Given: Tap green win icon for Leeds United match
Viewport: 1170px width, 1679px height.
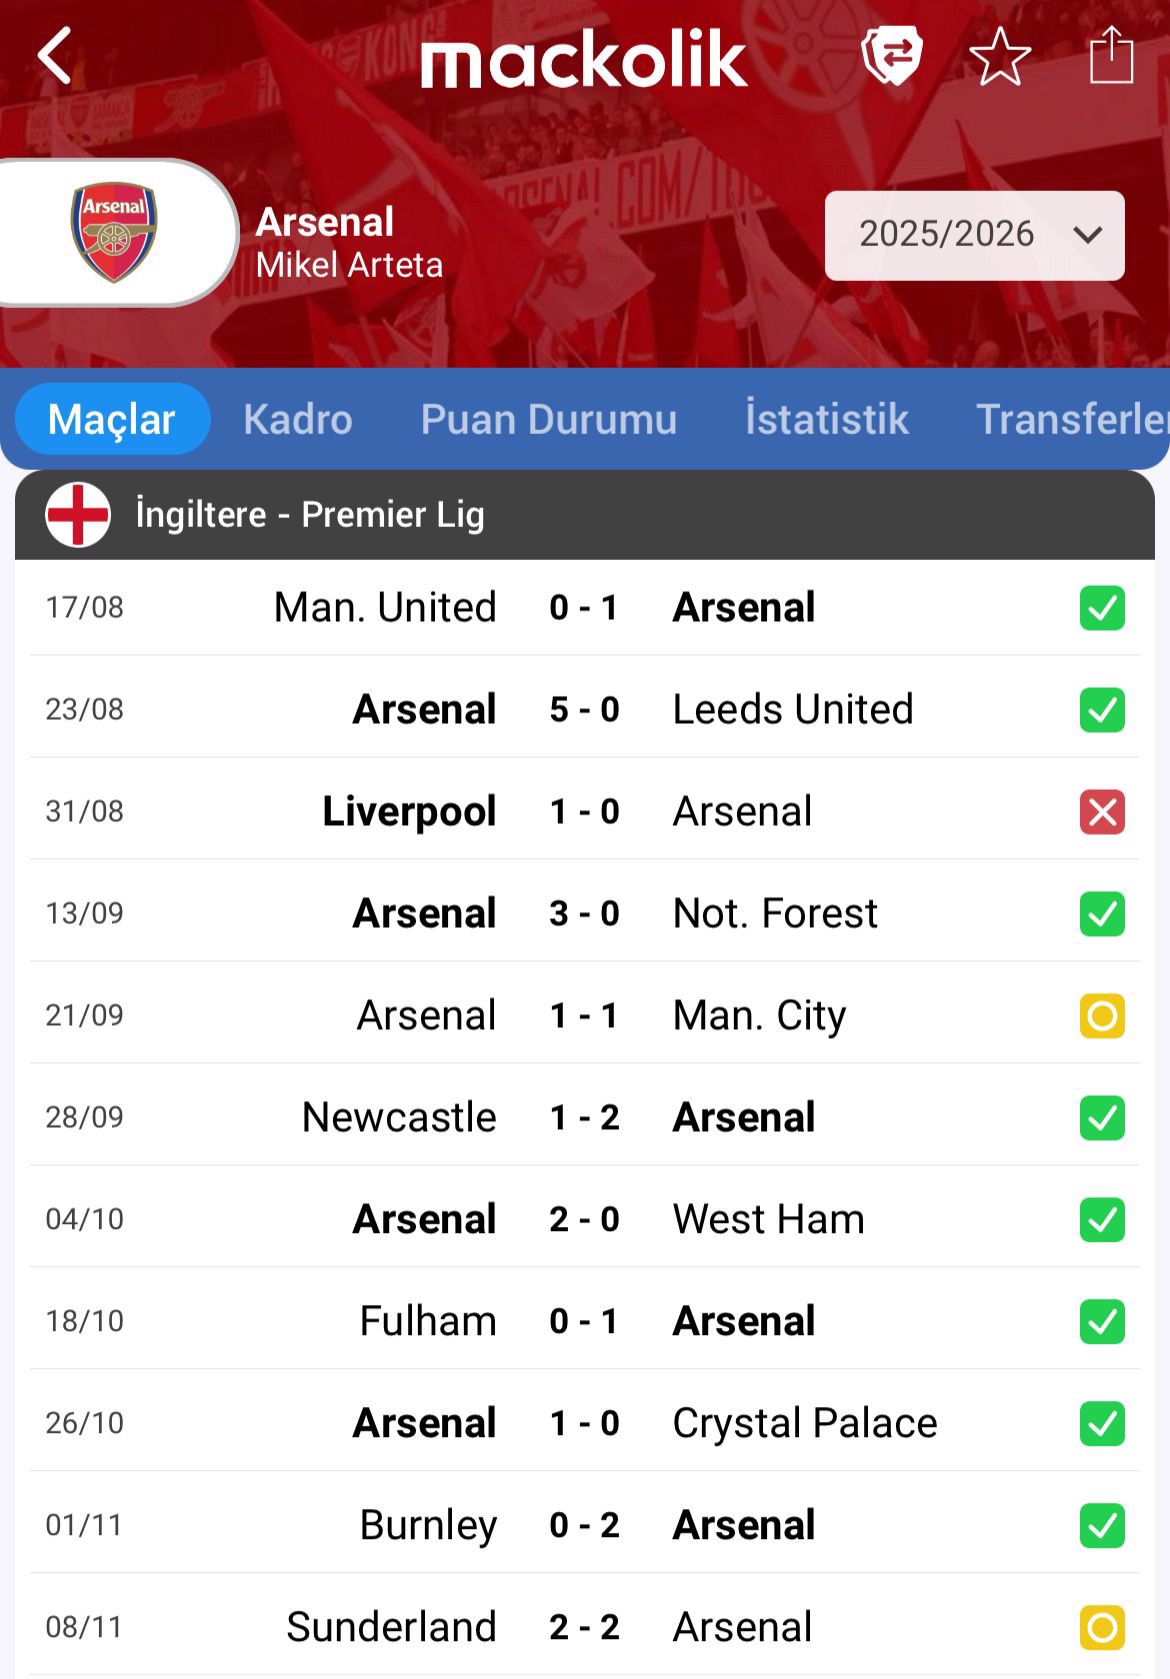Looking at the screenshot, I should pos(1102,710).
